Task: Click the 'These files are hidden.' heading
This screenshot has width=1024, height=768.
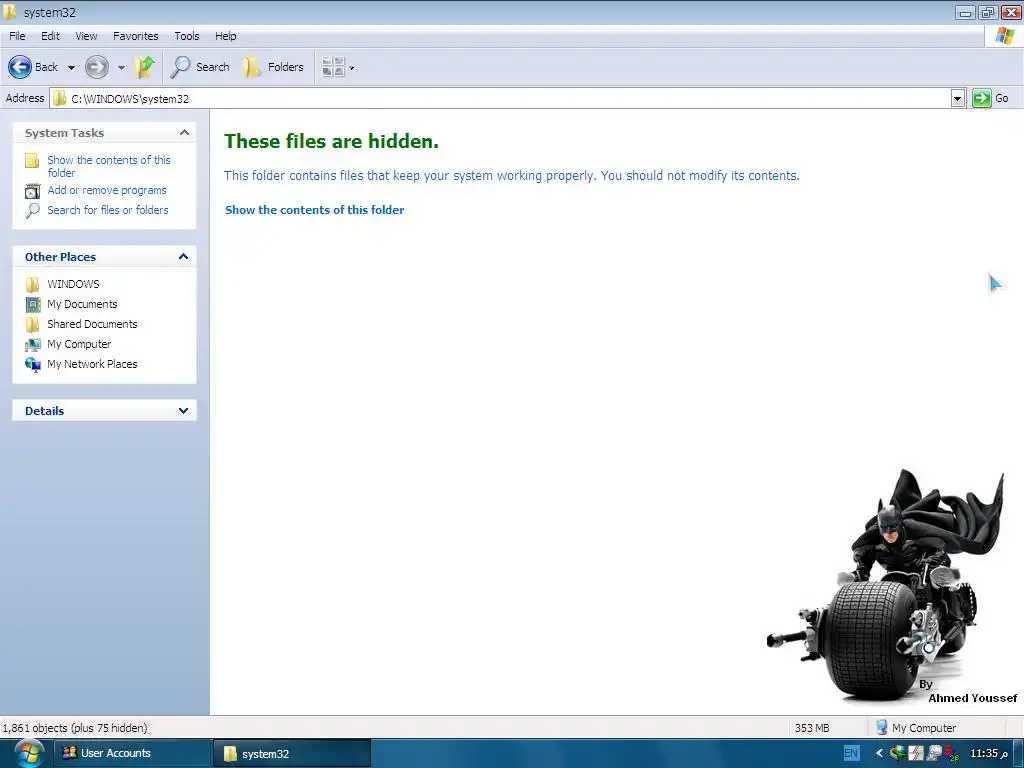Action: (331, 141)
